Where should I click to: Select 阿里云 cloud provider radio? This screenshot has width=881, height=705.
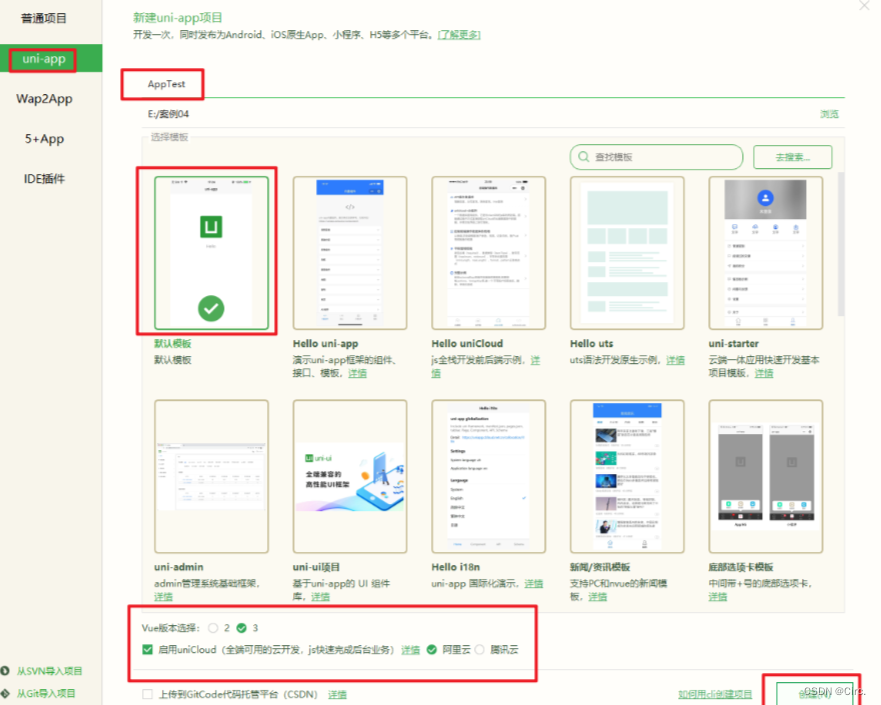[x=432, y=650]
